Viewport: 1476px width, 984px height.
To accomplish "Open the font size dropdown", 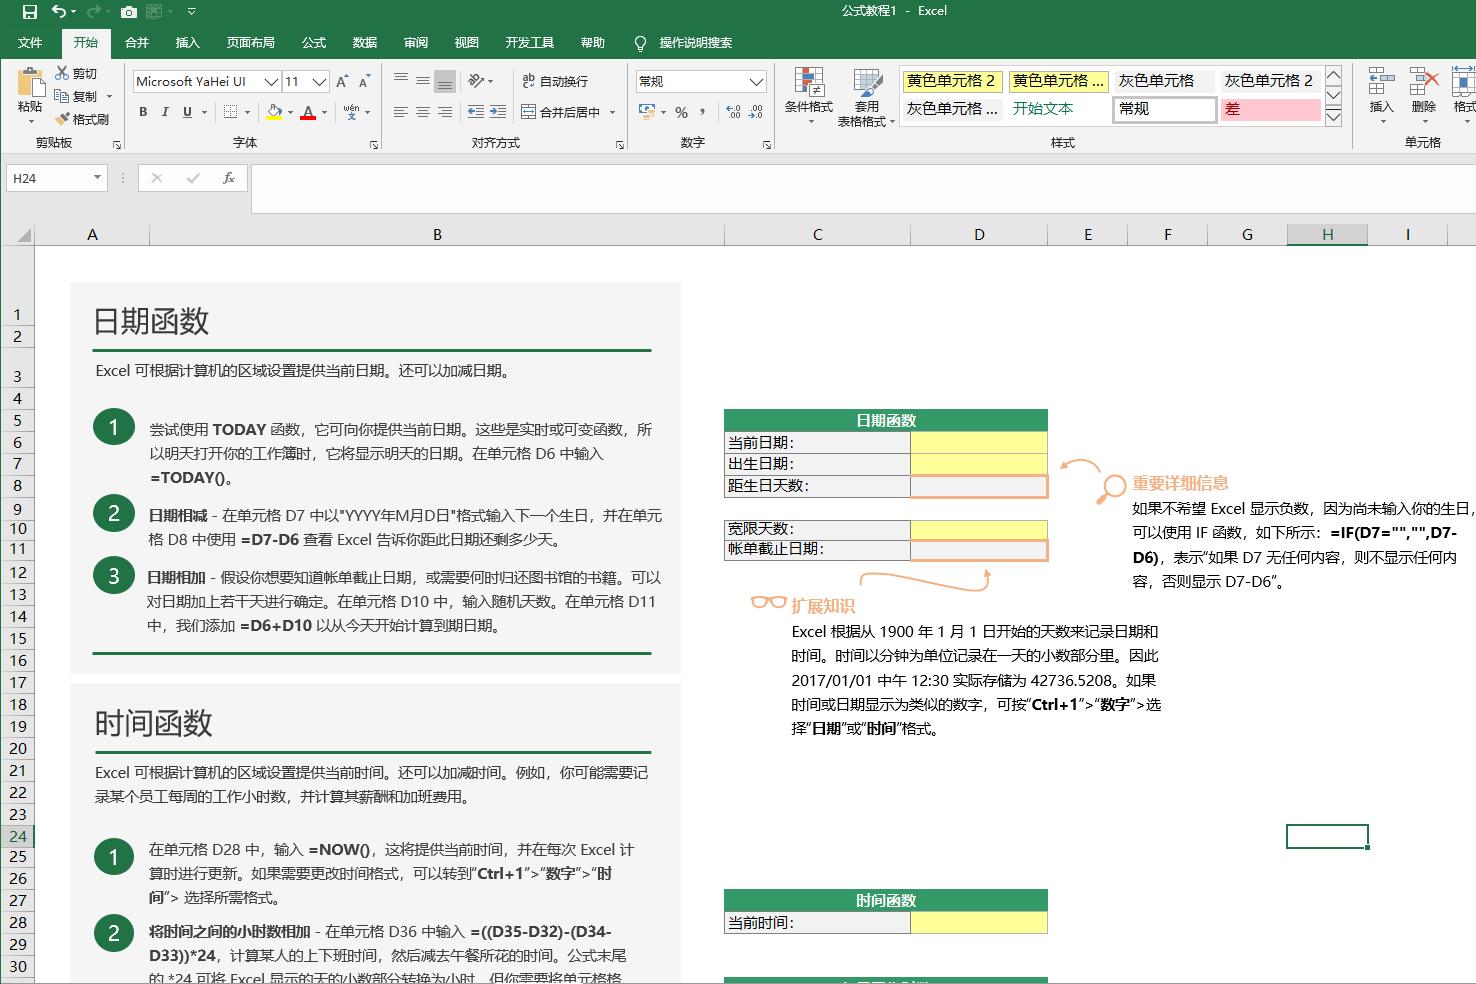I will click(318, 81).
